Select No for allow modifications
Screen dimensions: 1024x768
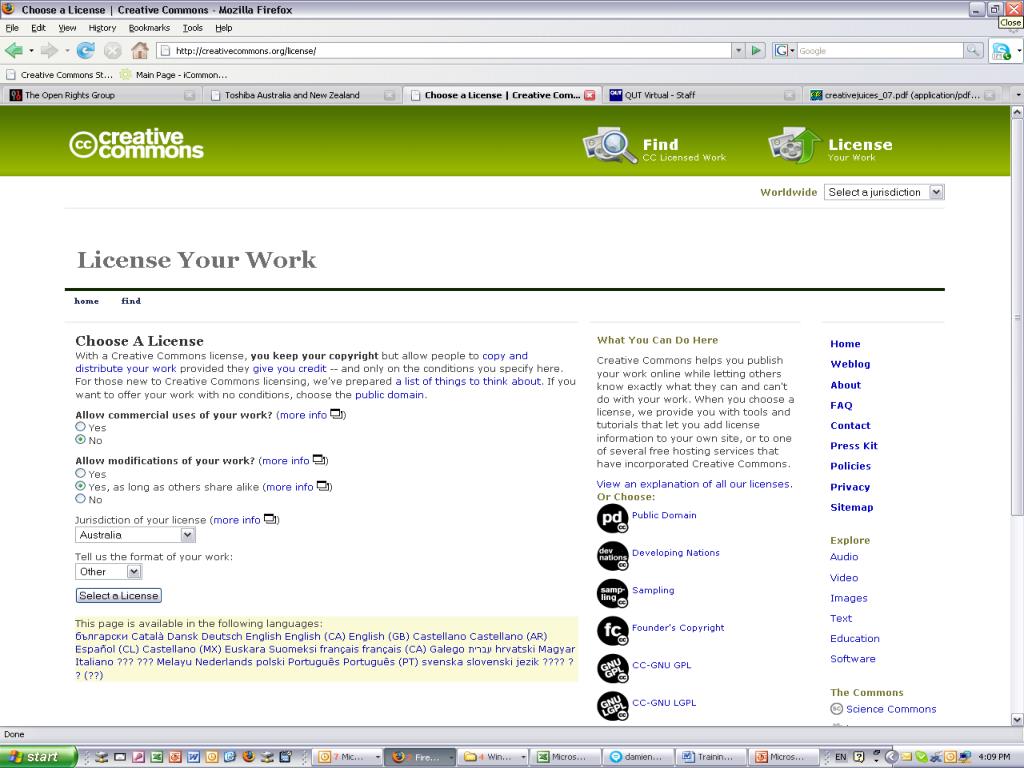pyautogui.click(x=80, y=499)
